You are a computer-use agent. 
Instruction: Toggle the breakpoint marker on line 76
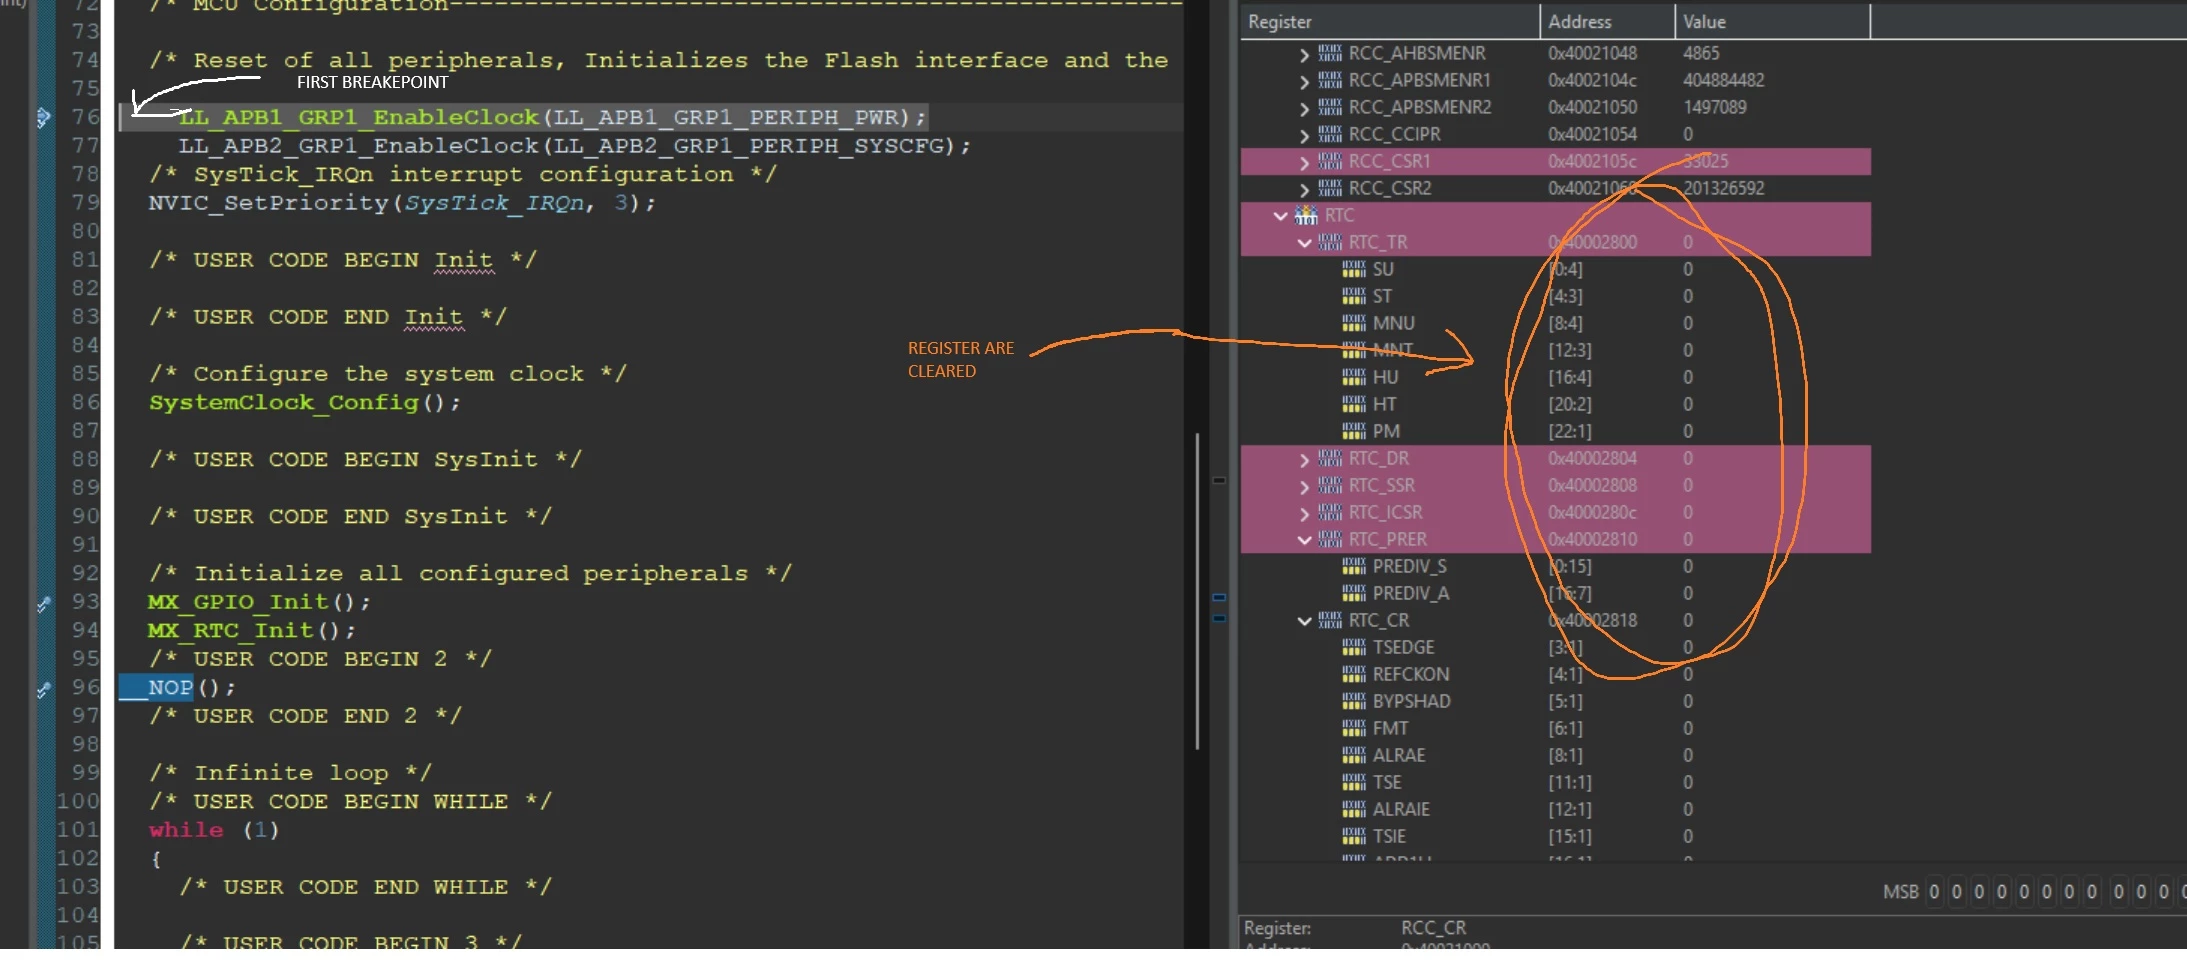coord(44,117)
